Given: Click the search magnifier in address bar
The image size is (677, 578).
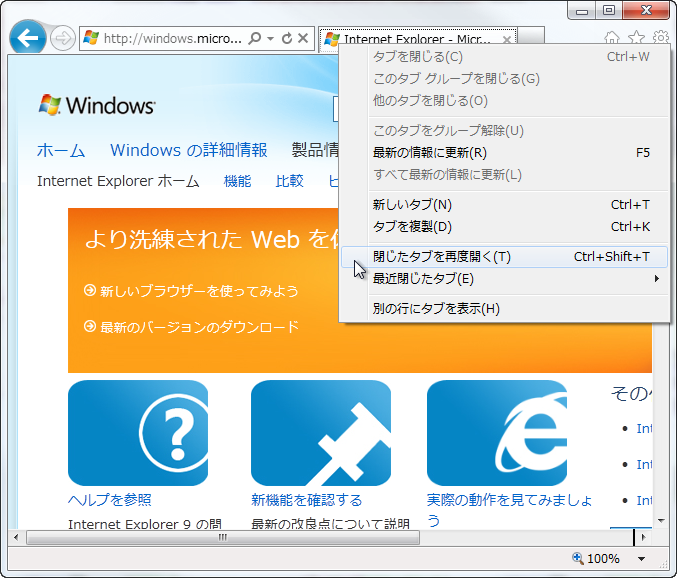Looking at the screenshot, I should tap(255, 39).
